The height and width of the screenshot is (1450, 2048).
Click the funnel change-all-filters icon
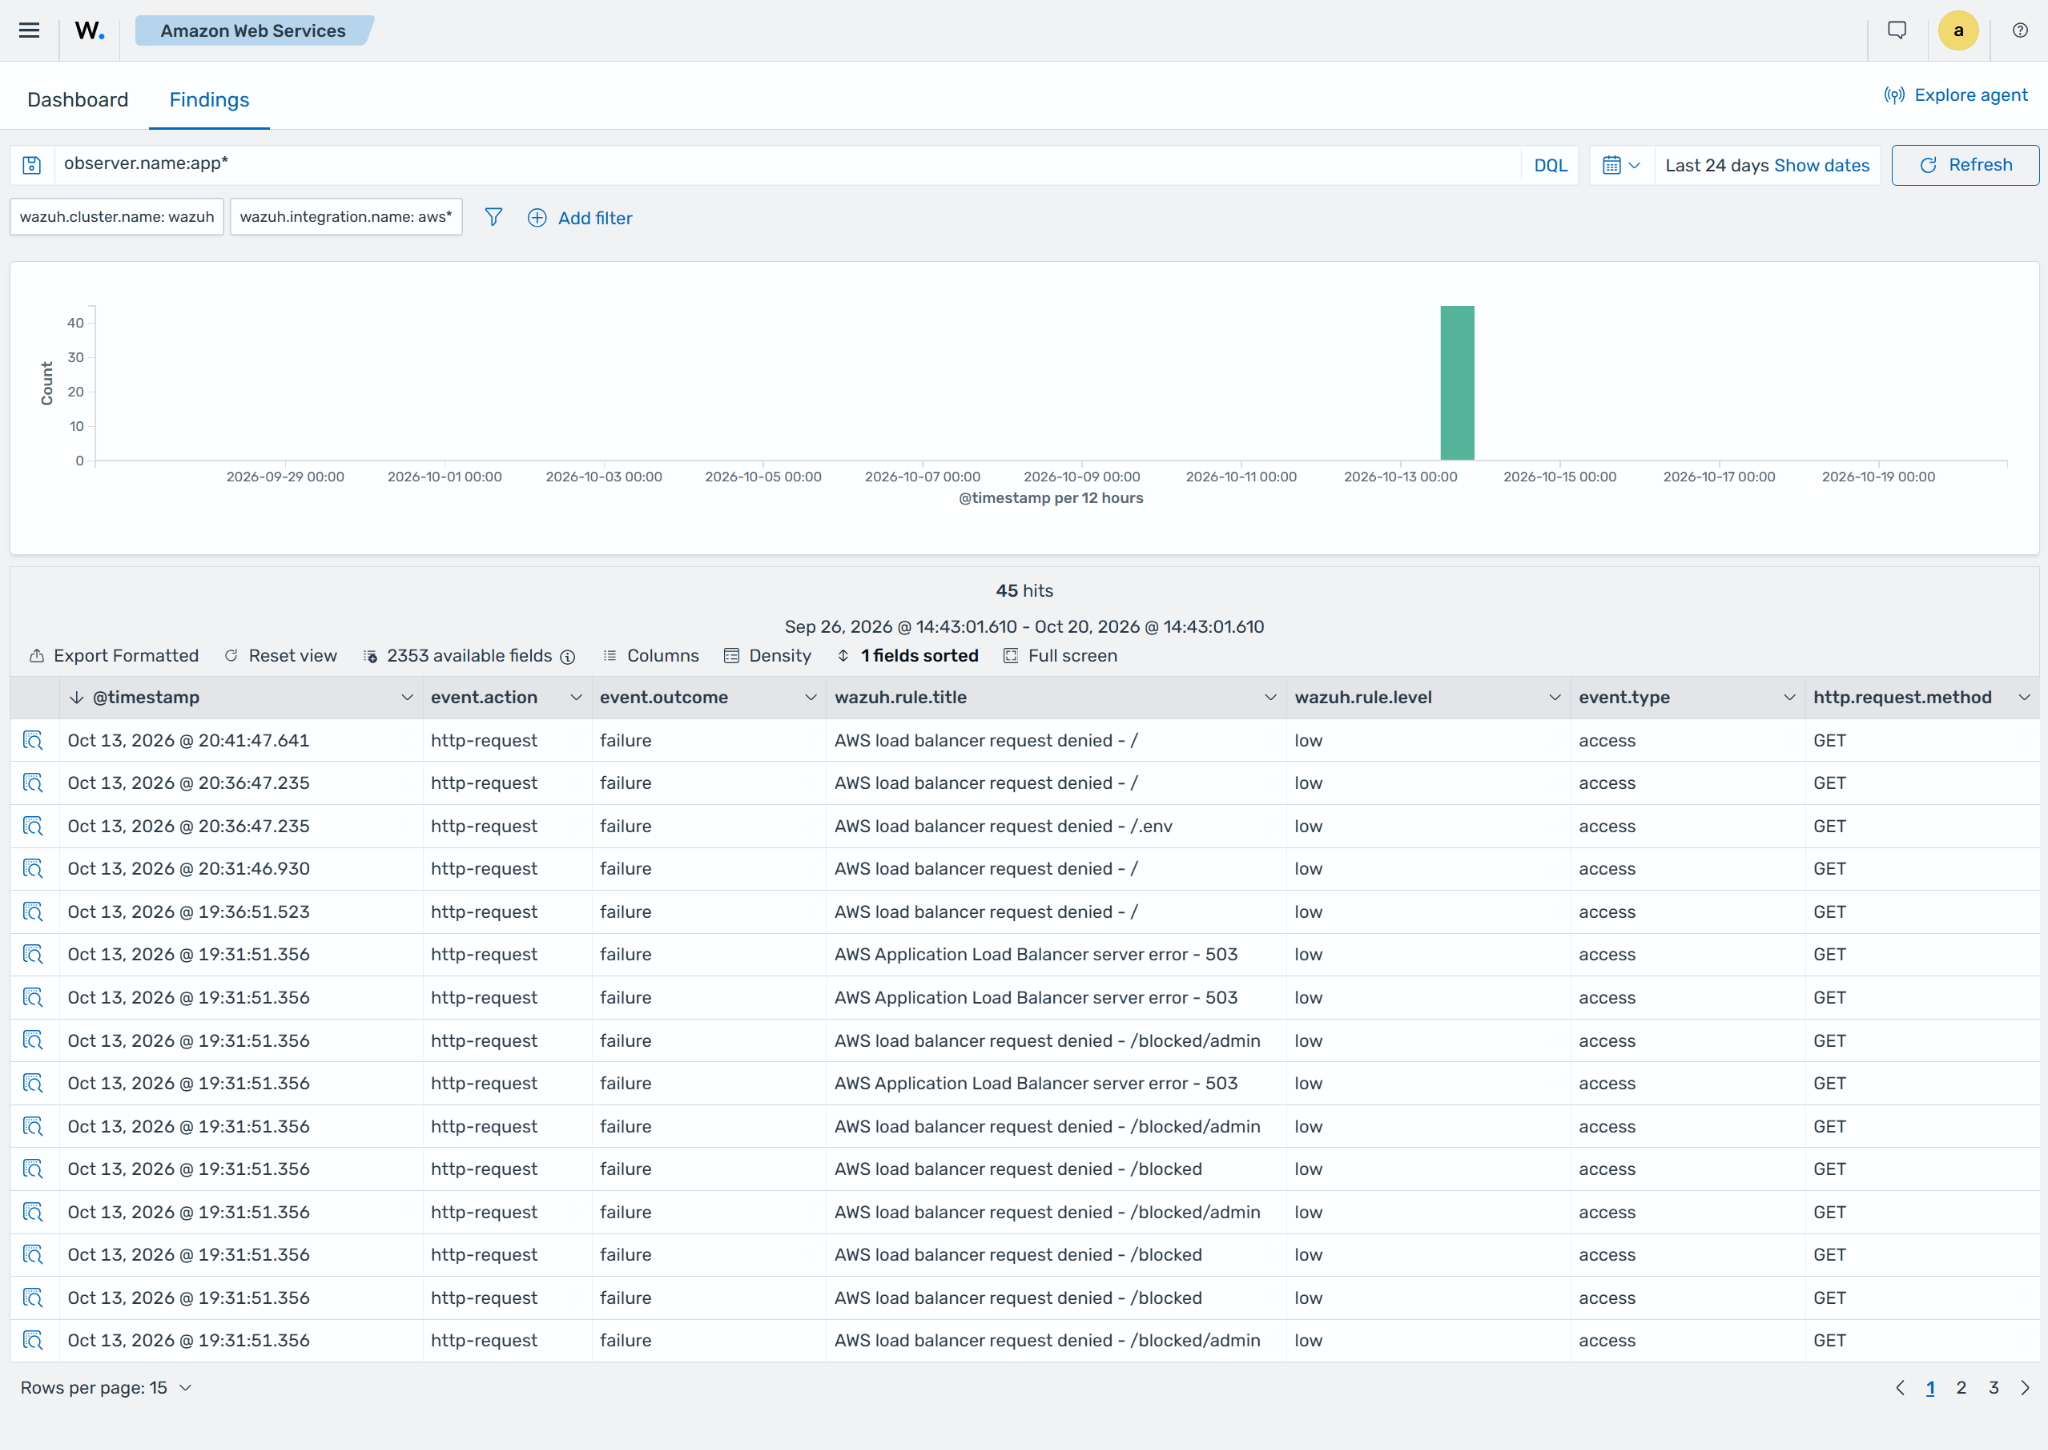pyautogui.click(x=493, y=217)
